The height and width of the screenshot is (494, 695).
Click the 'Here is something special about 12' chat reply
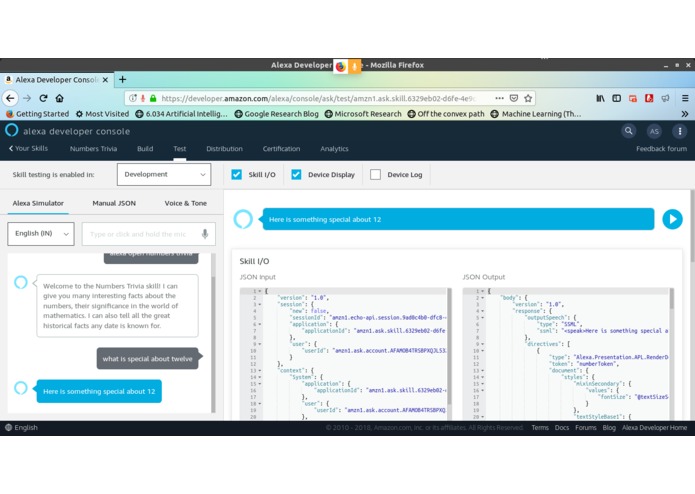(x=99, y=391)
